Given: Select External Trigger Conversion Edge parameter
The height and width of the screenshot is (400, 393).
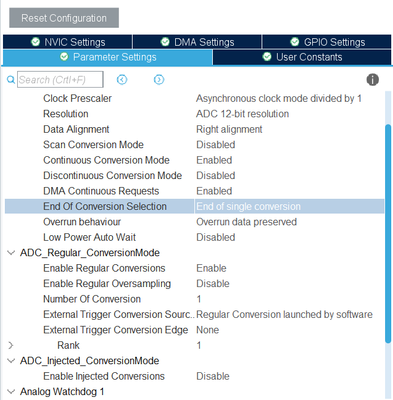Looking at the screenshot, I should (x=116, y=330).
